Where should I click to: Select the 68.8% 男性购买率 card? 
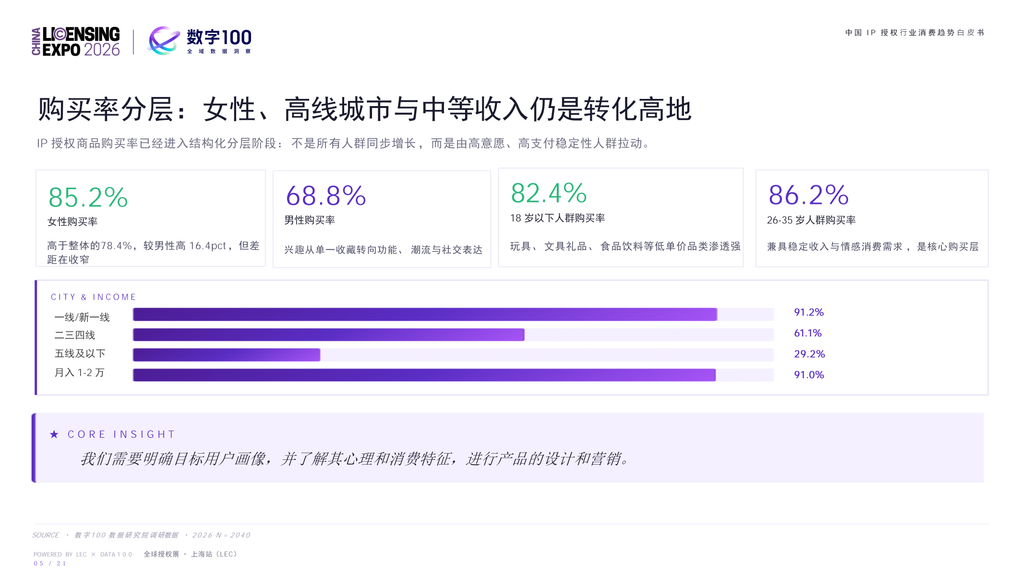pyautogui.click(x=381, y=219)
